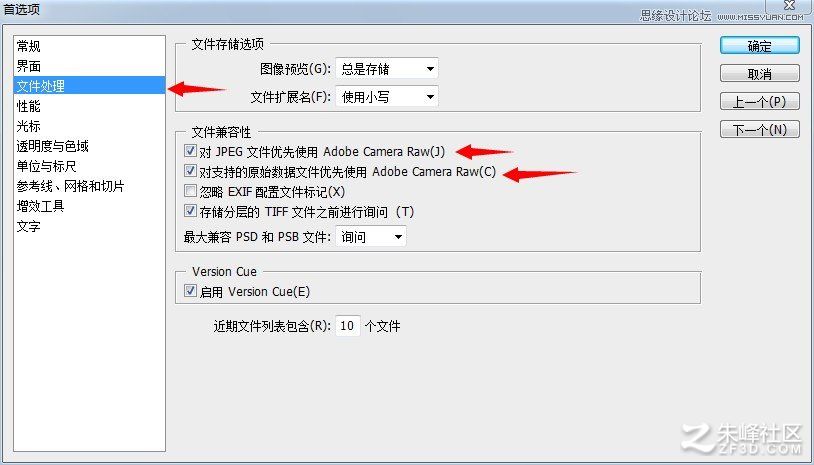Viewport: 814px width, 465px height.
Task: Toggle 对支持的原始数据文件优先使用 Camera Raw checkbox
Action: tap(191, 171)
